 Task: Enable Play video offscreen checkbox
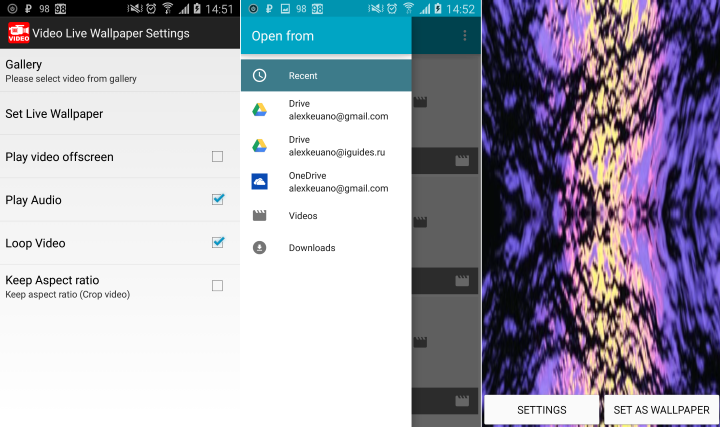tap(218, 157)
